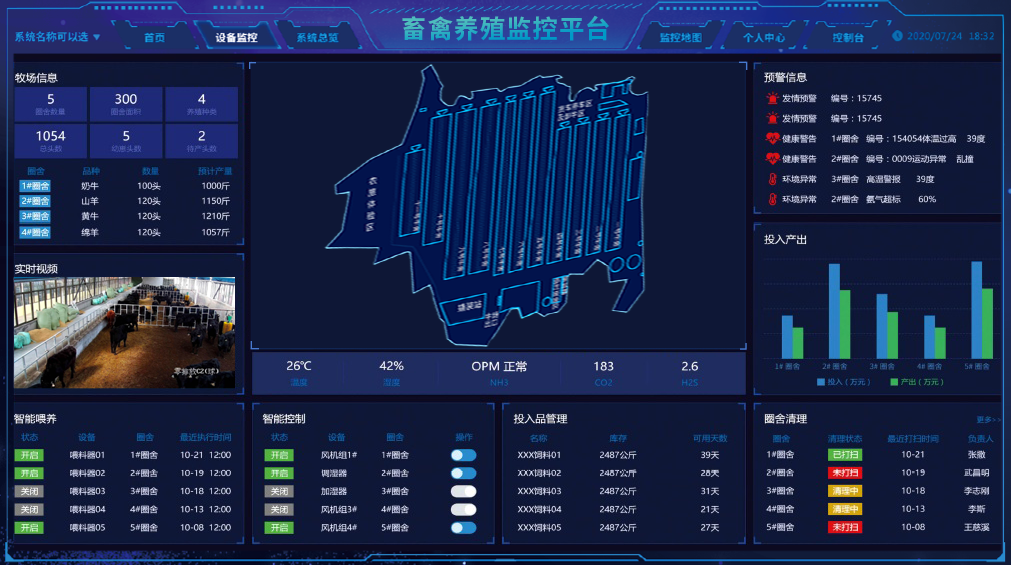Click the heart icon for 2#圈舍 健康警告
Screen dimensions: 1011x565
pyautogui.click(x=771, y=158)
